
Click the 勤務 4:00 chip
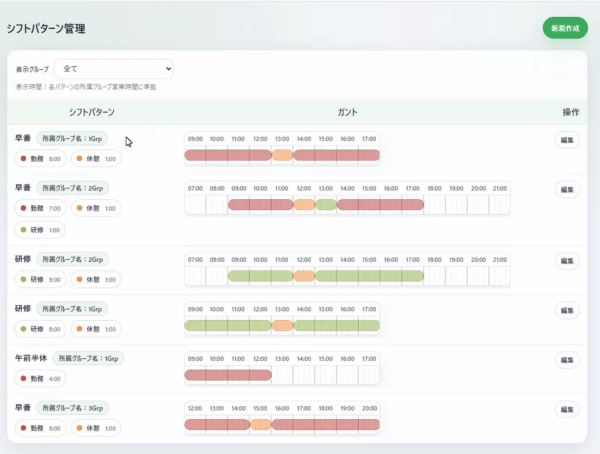(41, 379)
